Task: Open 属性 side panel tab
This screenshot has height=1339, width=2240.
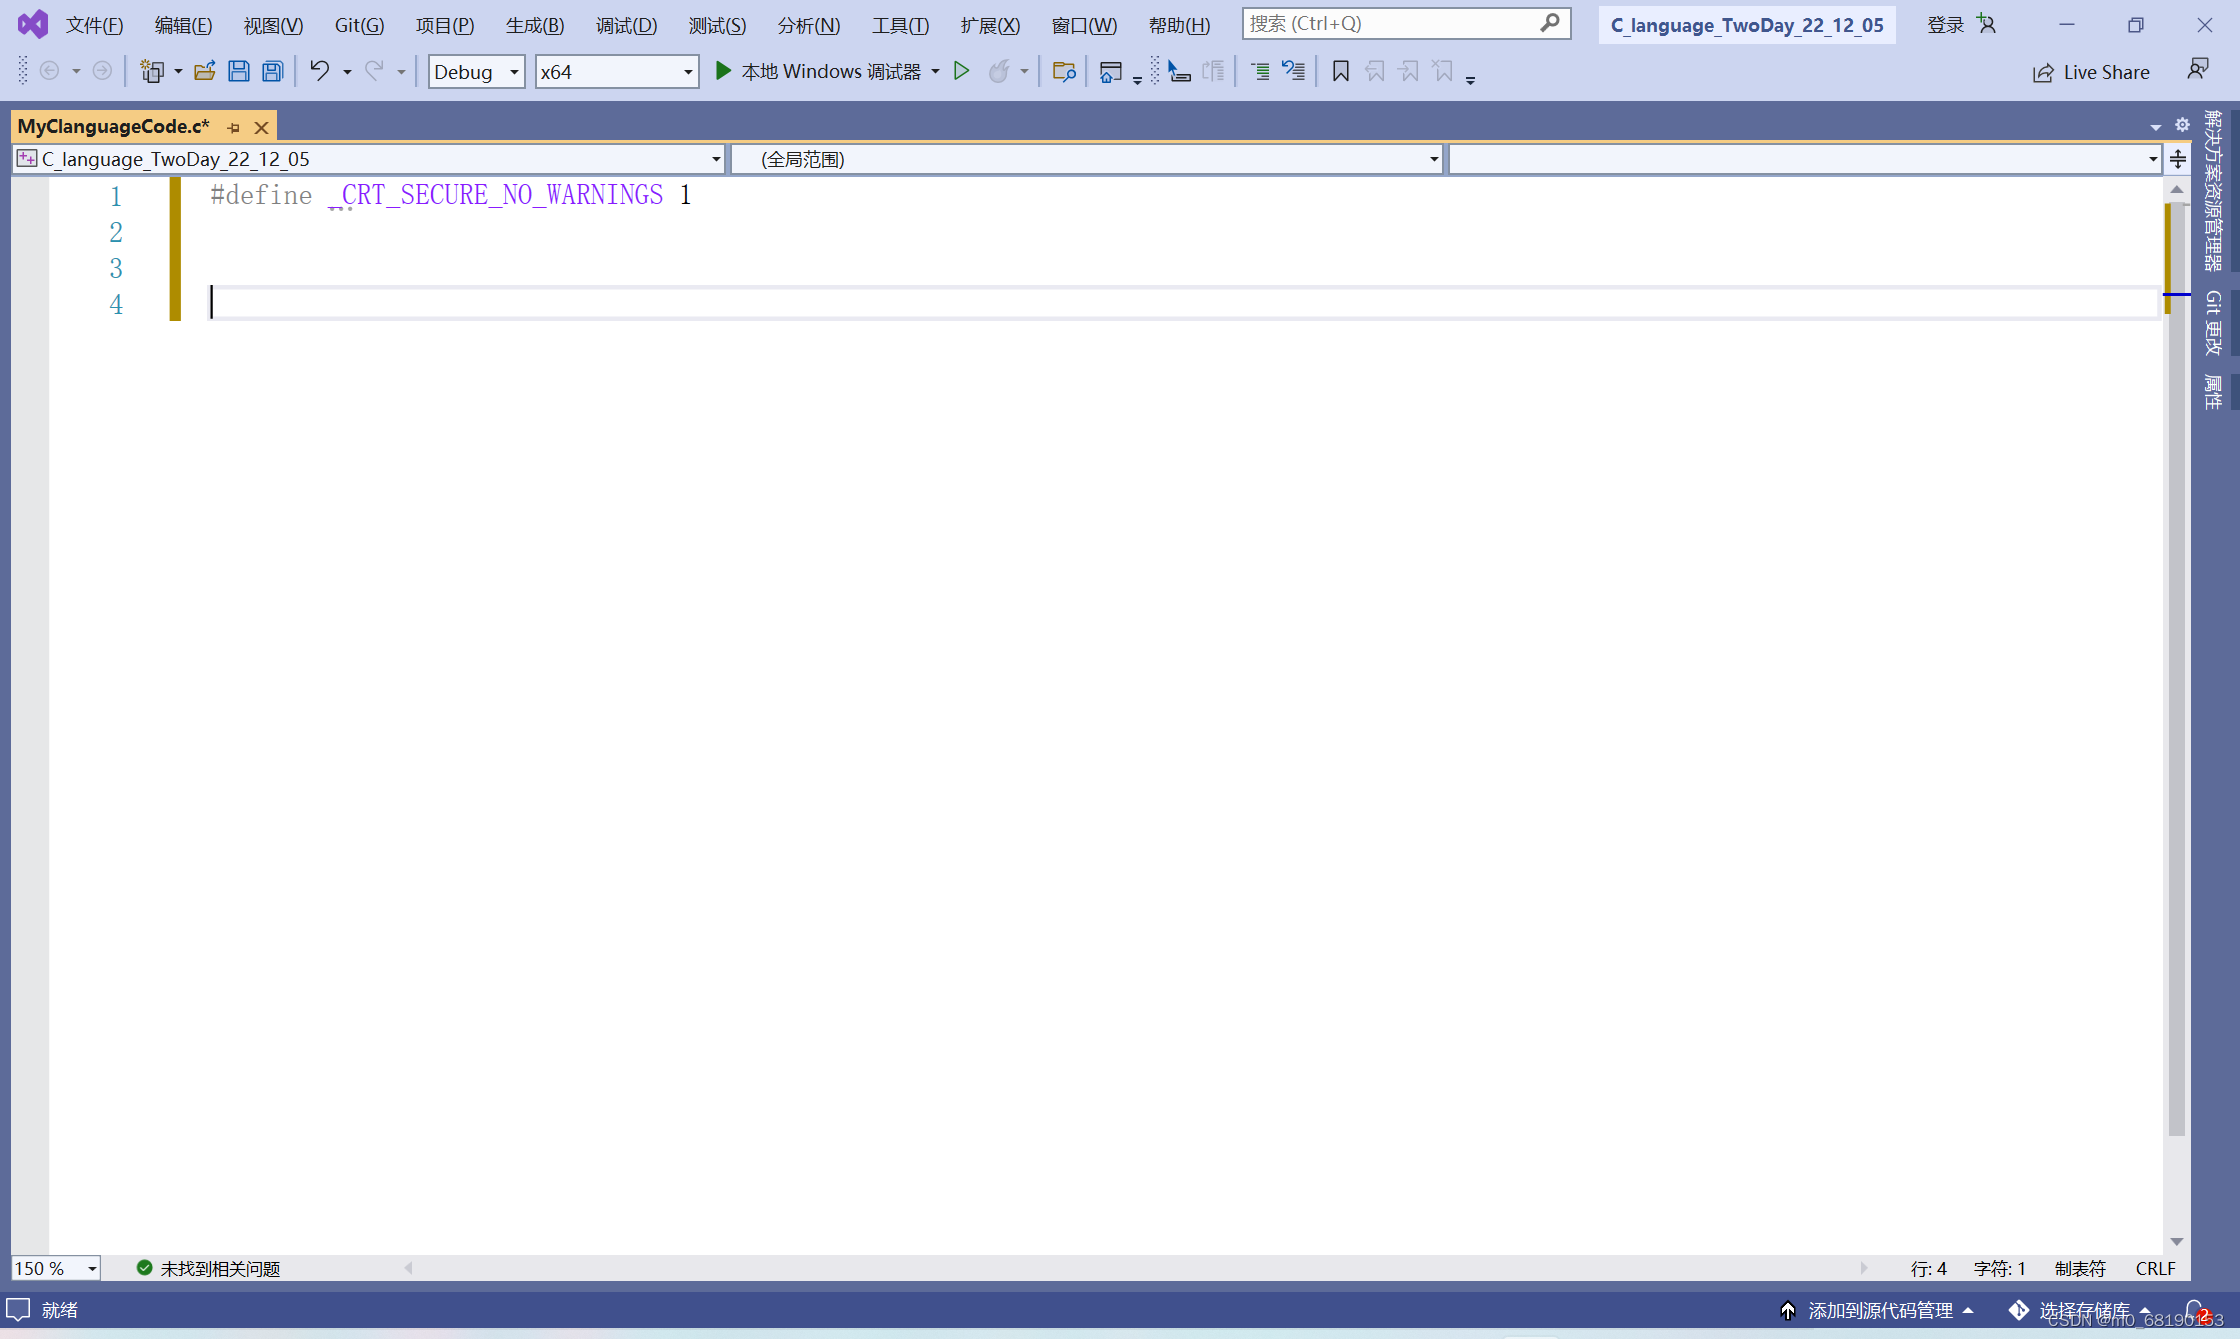Action: (x=2213, y=392)
